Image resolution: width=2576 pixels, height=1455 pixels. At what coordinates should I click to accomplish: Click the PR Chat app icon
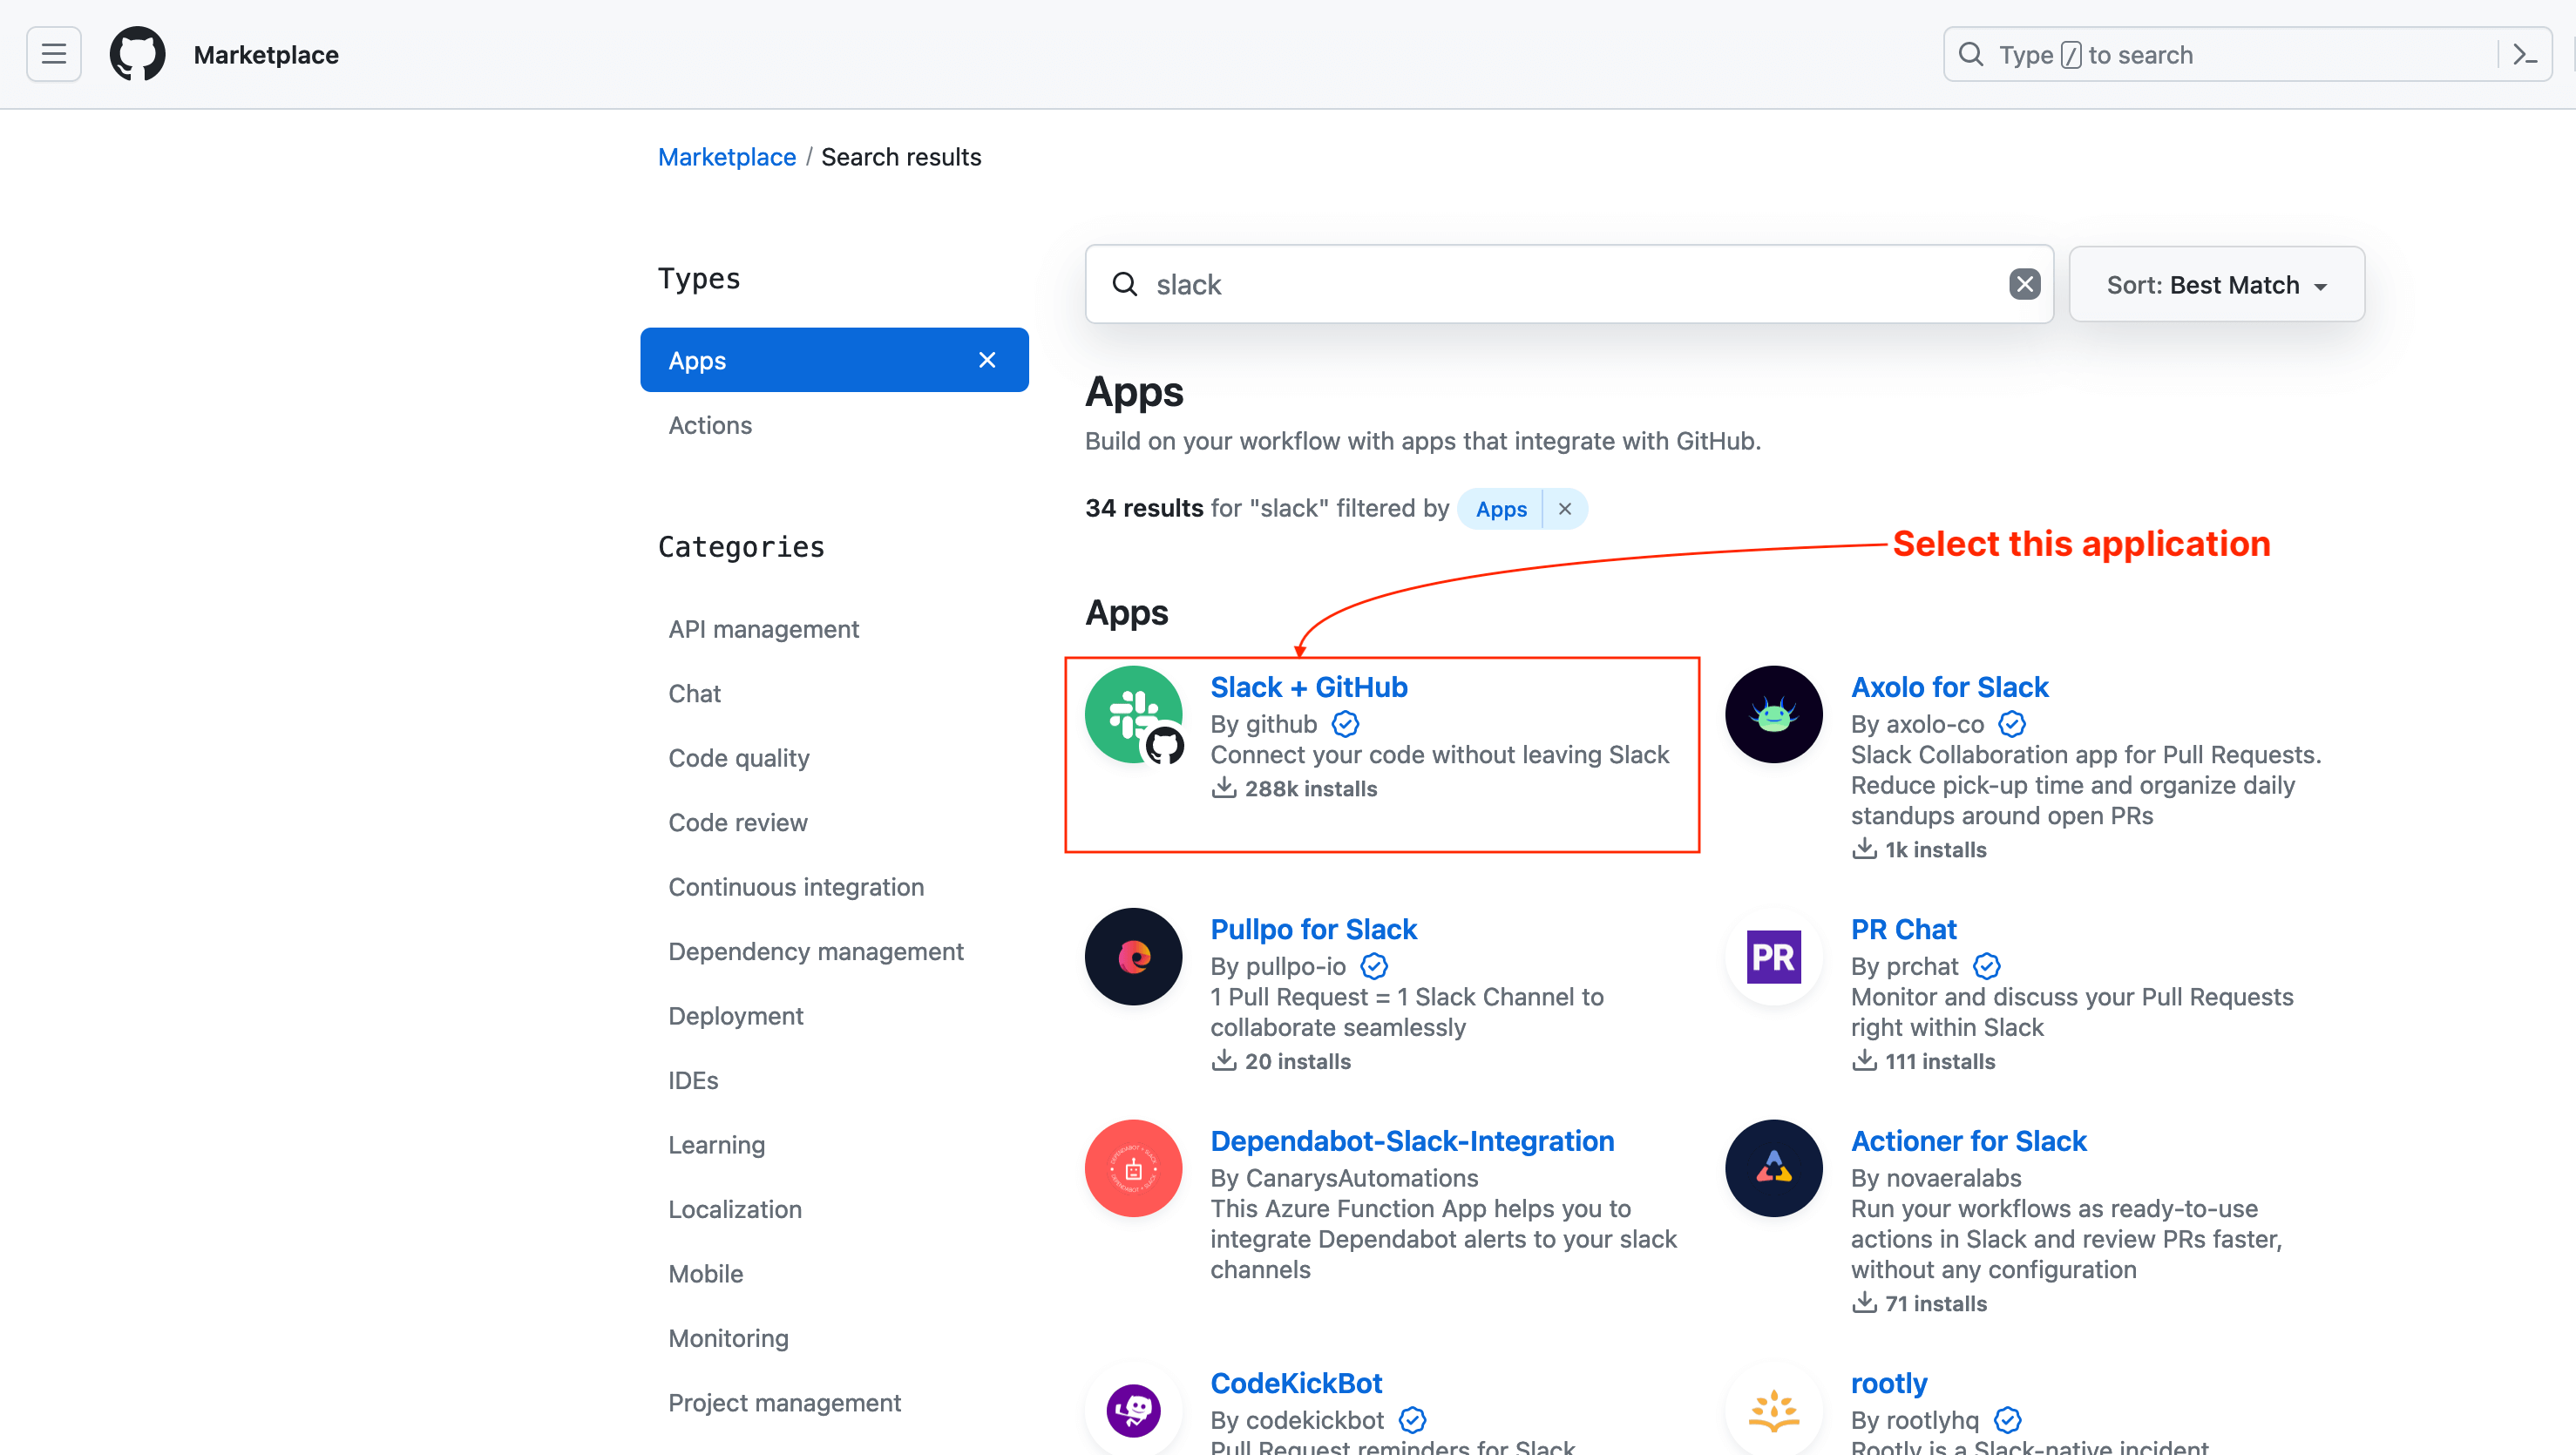(1772, 957)
